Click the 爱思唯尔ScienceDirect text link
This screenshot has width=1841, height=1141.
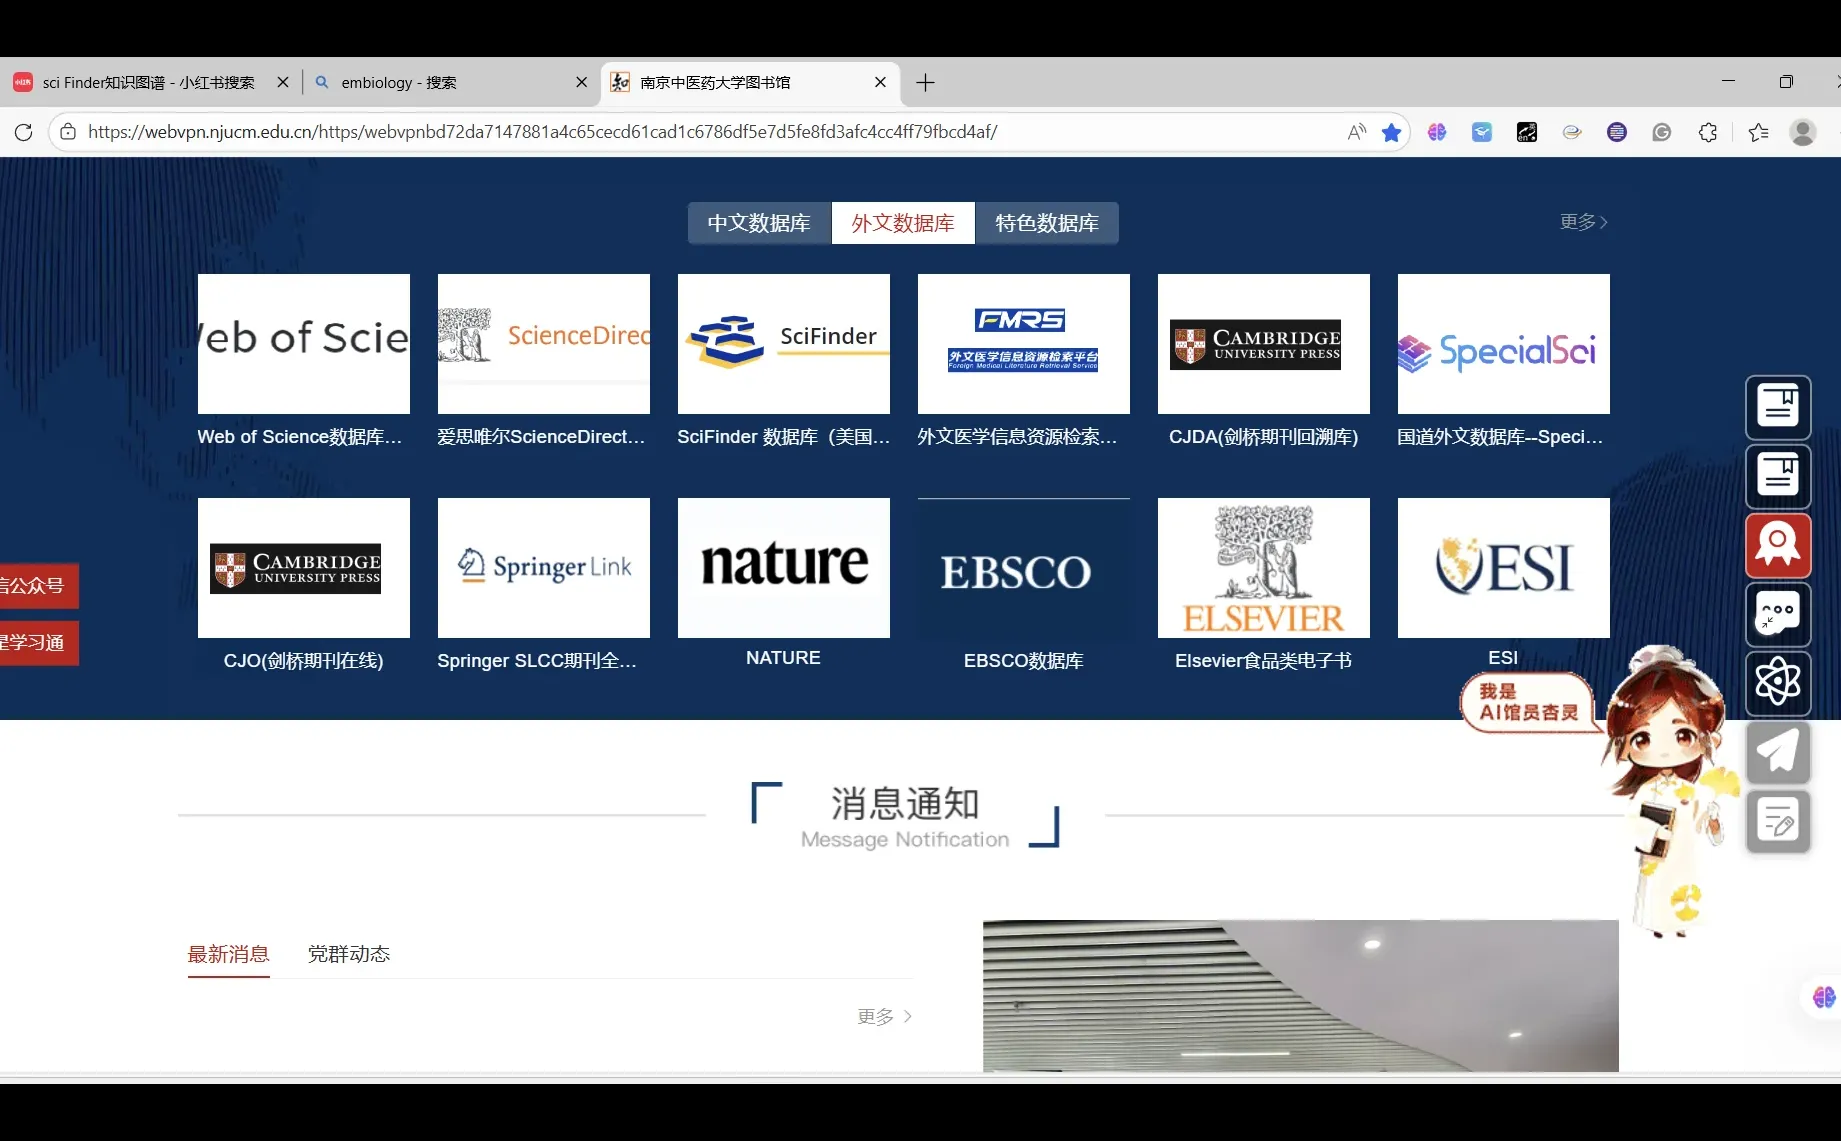coord(541,437)
